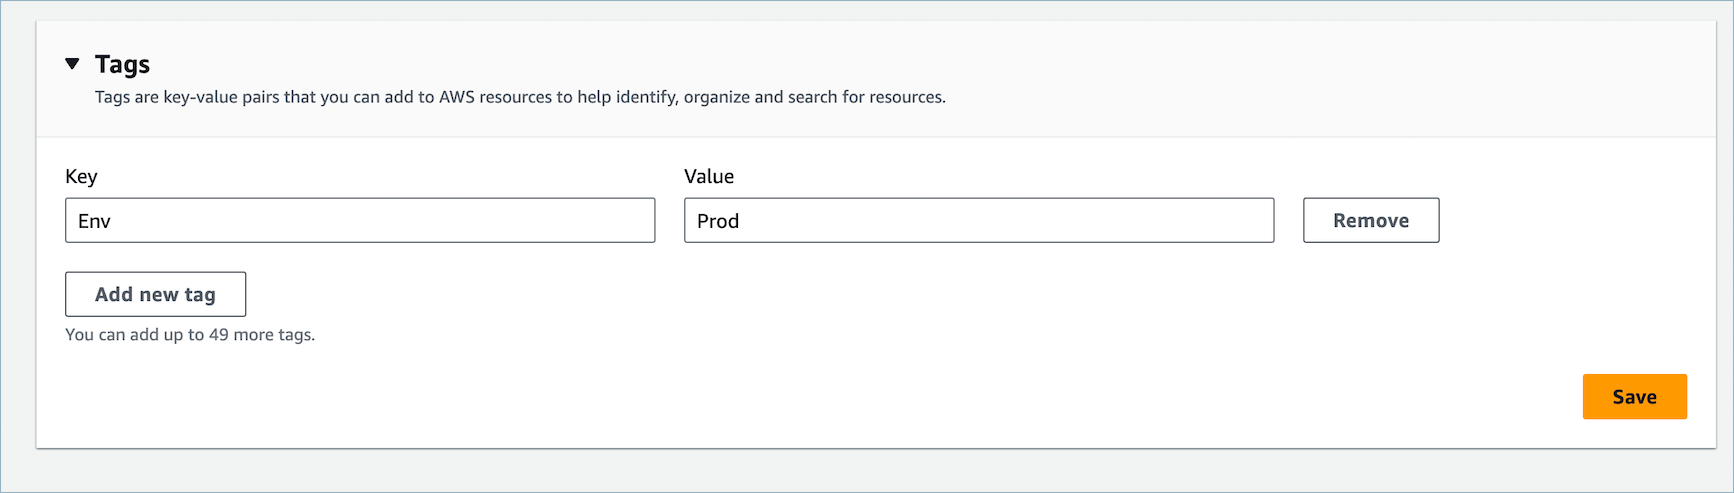Viewport: 1734px width, 493px height.
Task: Focus the text box containing Env
Action: pyautogui.click(x=360, y=220)
